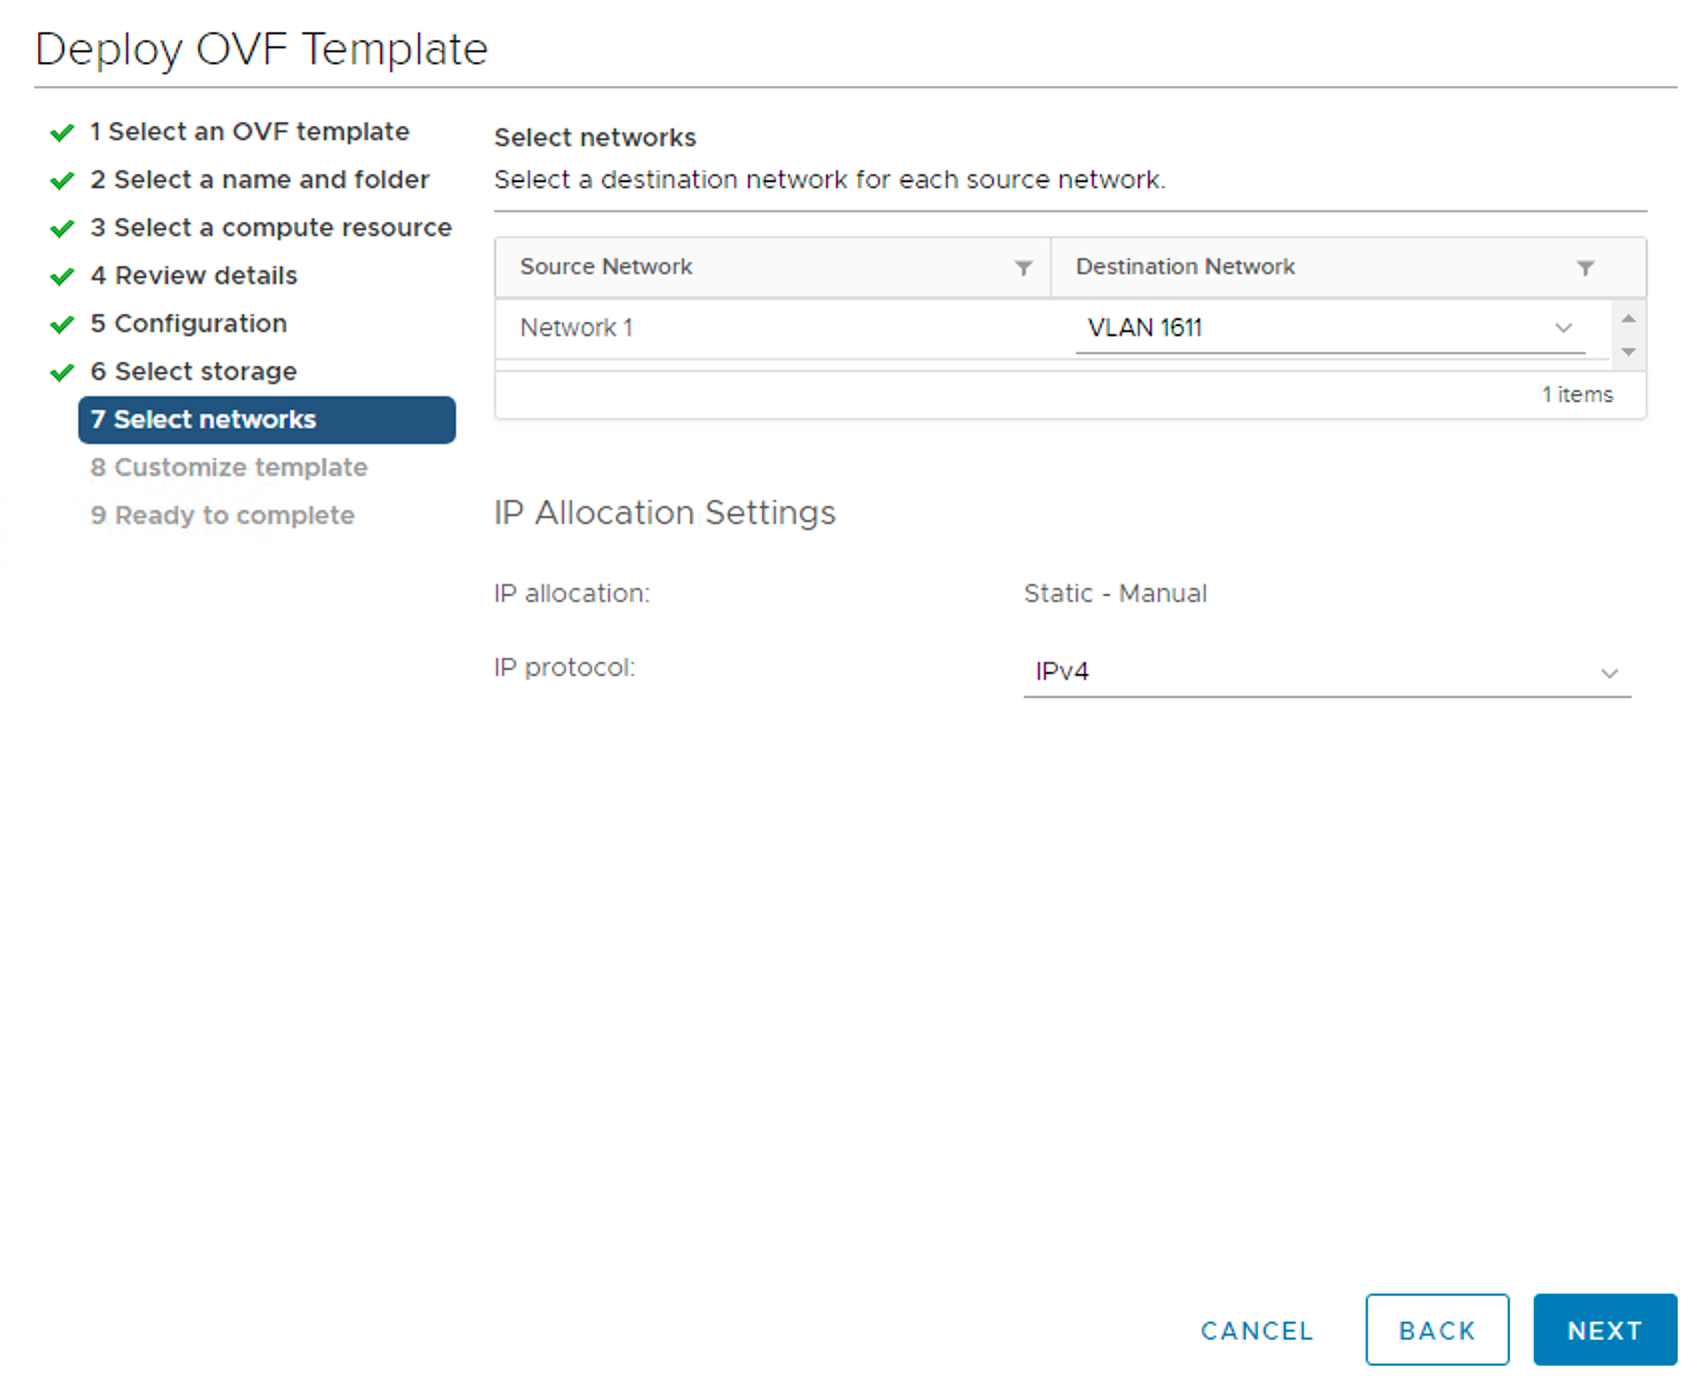The image size is (1706, 1384).
Task: Click the scroll up arrow in network table
Action: coord(1628,318)
